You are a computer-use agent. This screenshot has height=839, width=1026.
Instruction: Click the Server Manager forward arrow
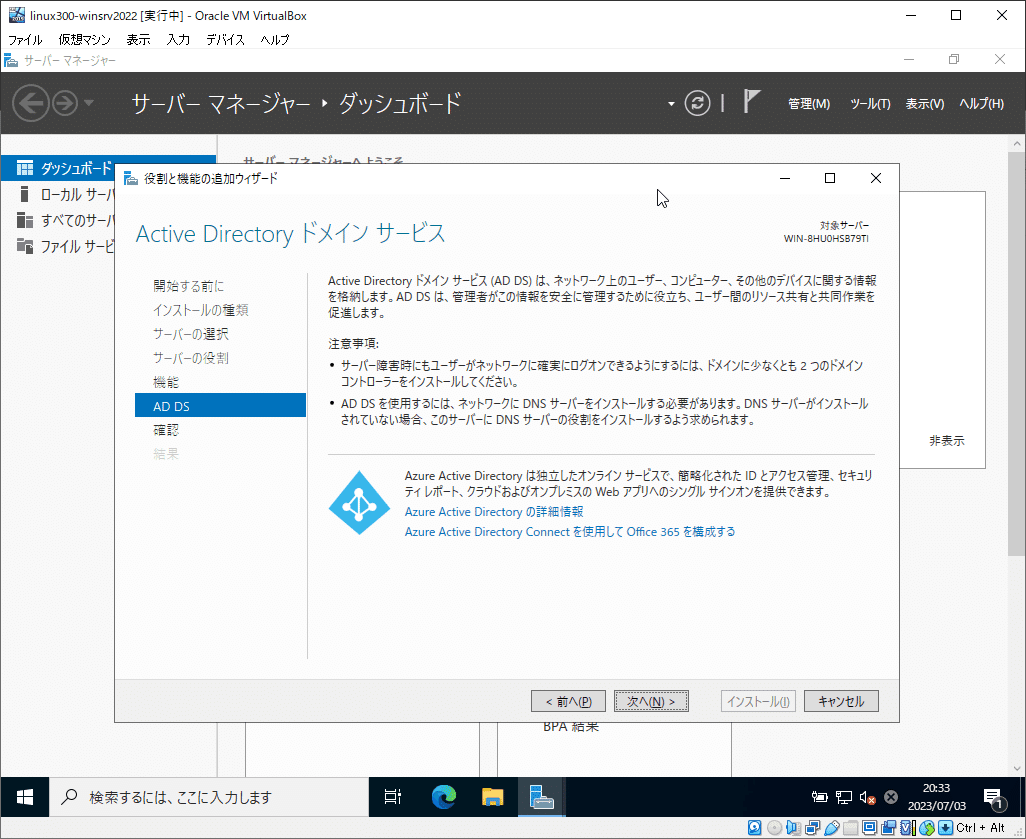click(x=64, y=103)
